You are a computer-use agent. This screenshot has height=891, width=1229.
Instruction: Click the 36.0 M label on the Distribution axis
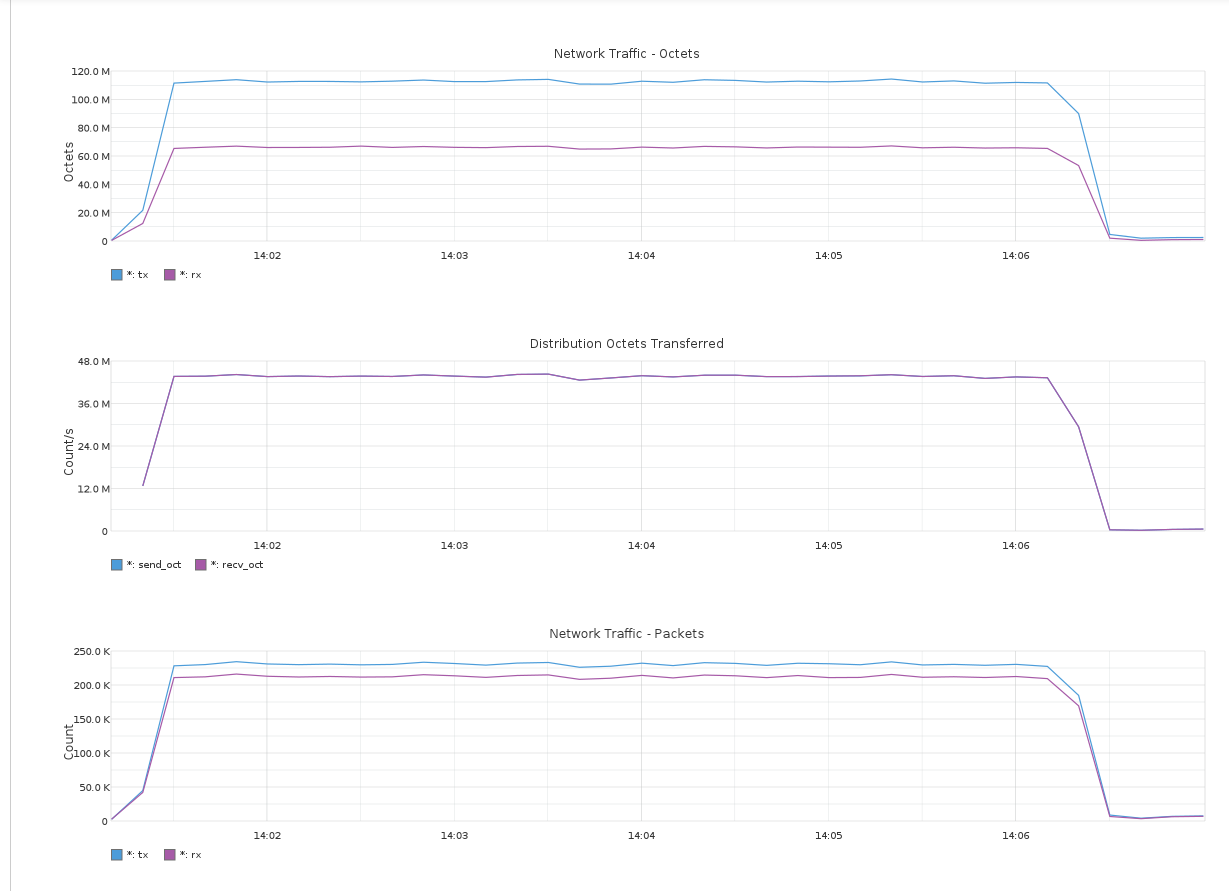click(93, 403)
